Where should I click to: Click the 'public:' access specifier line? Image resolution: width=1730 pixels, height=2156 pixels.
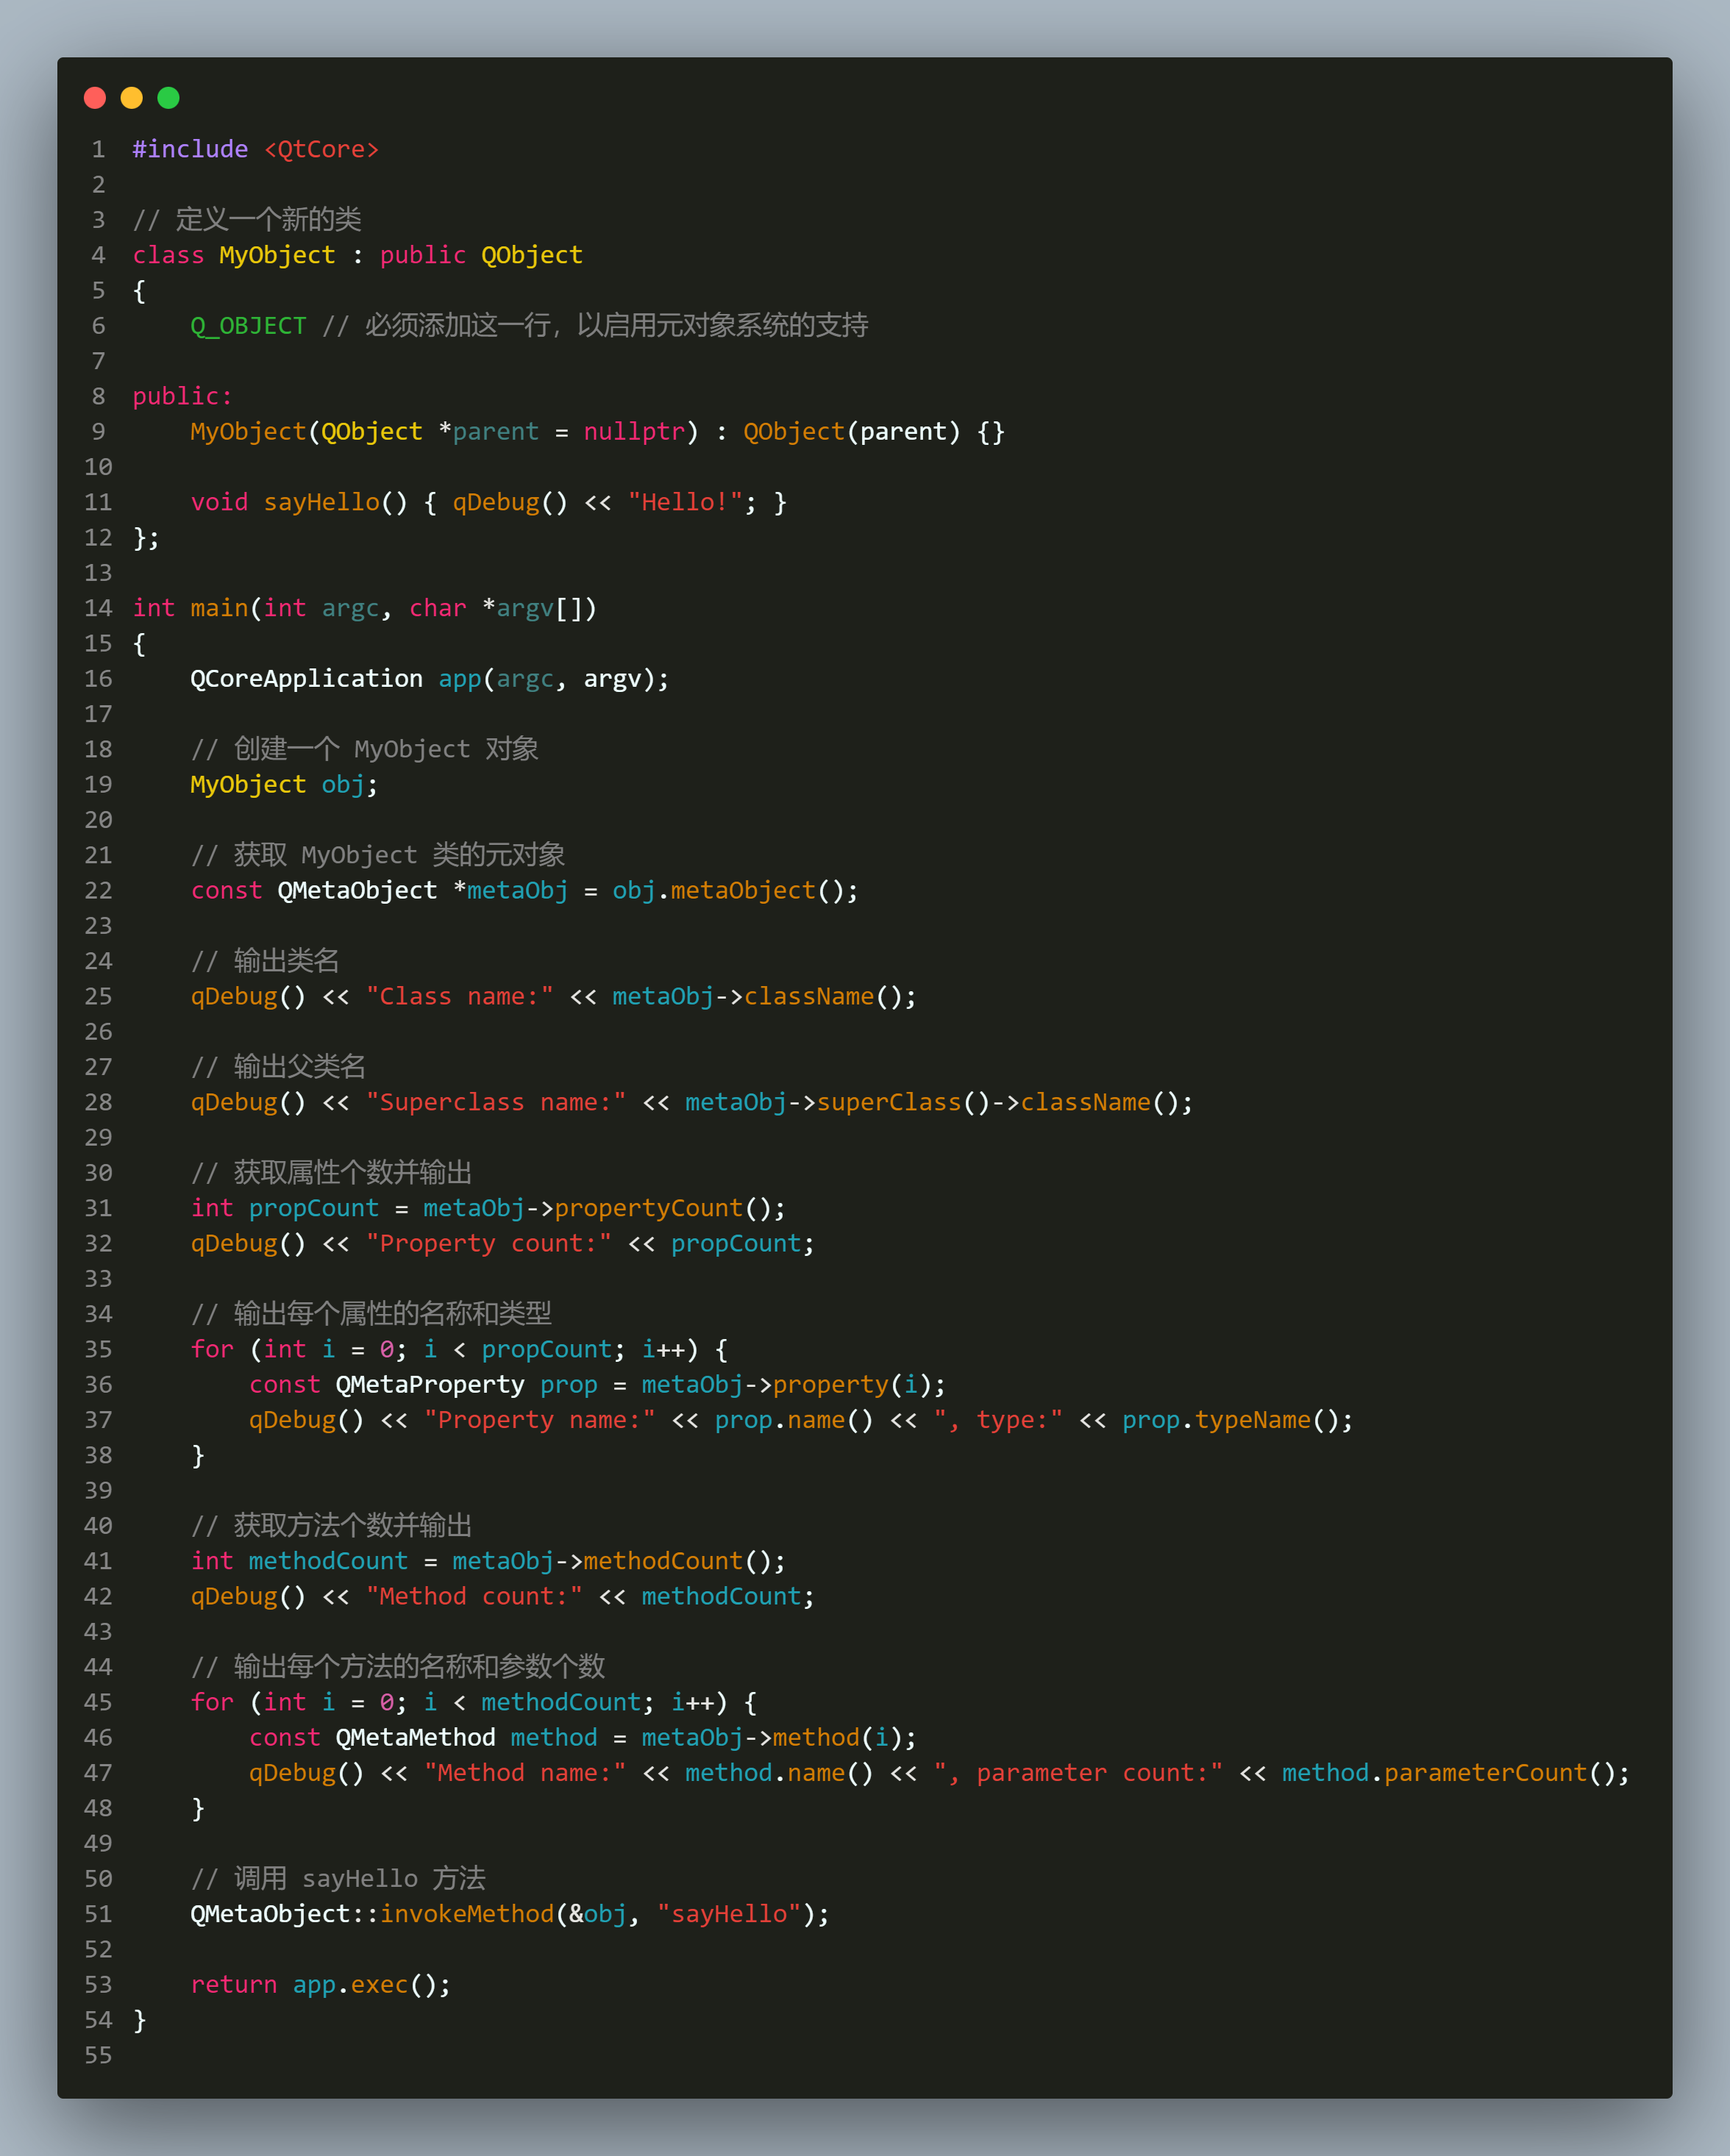point(182,396)
